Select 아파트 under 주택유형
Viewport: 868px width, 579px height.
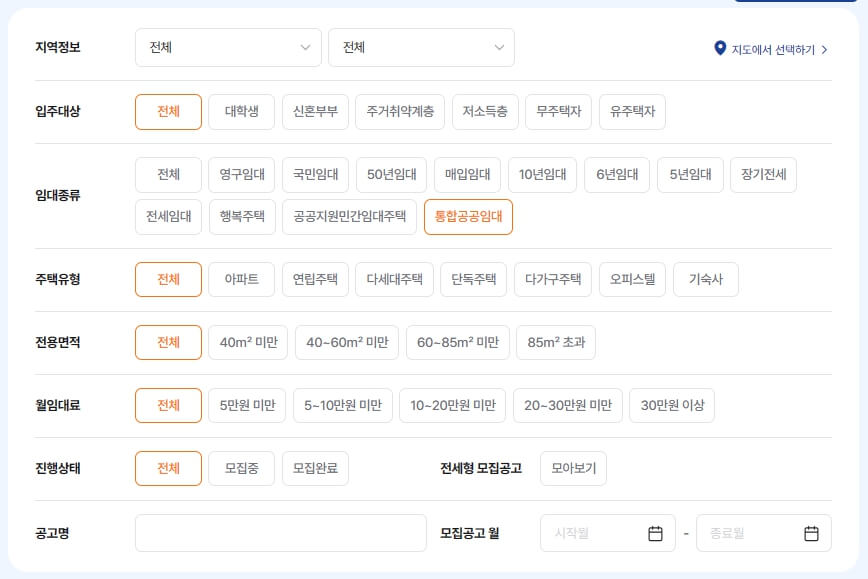(x=241, y=279)
